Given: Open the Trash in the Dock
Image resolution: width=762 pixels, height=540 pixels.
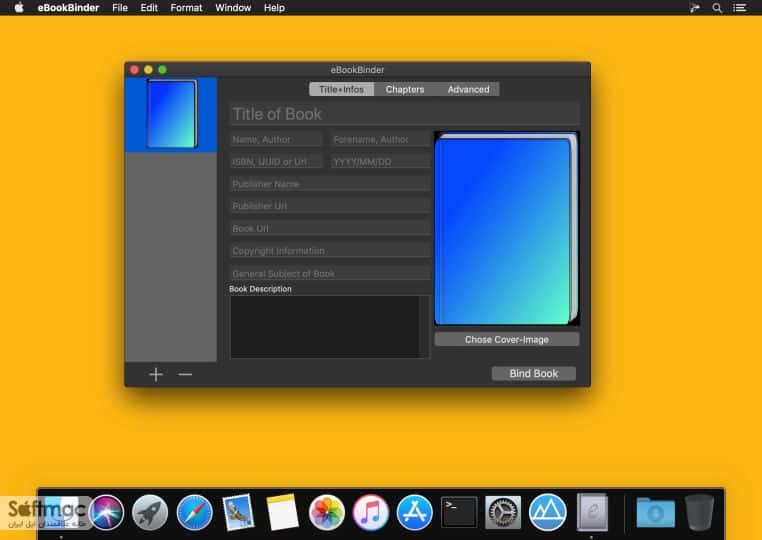Looking at the screenshot, I should point(699,512).
